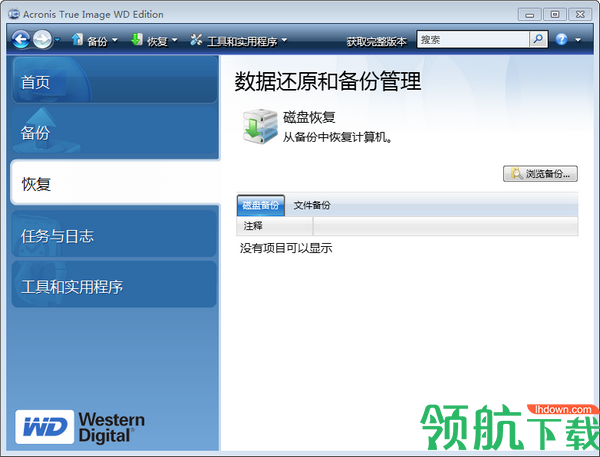The height and width of the screenshot is (457, 600).
Task: Maximize the Acronis True Image window
Action: pos(555,15)
